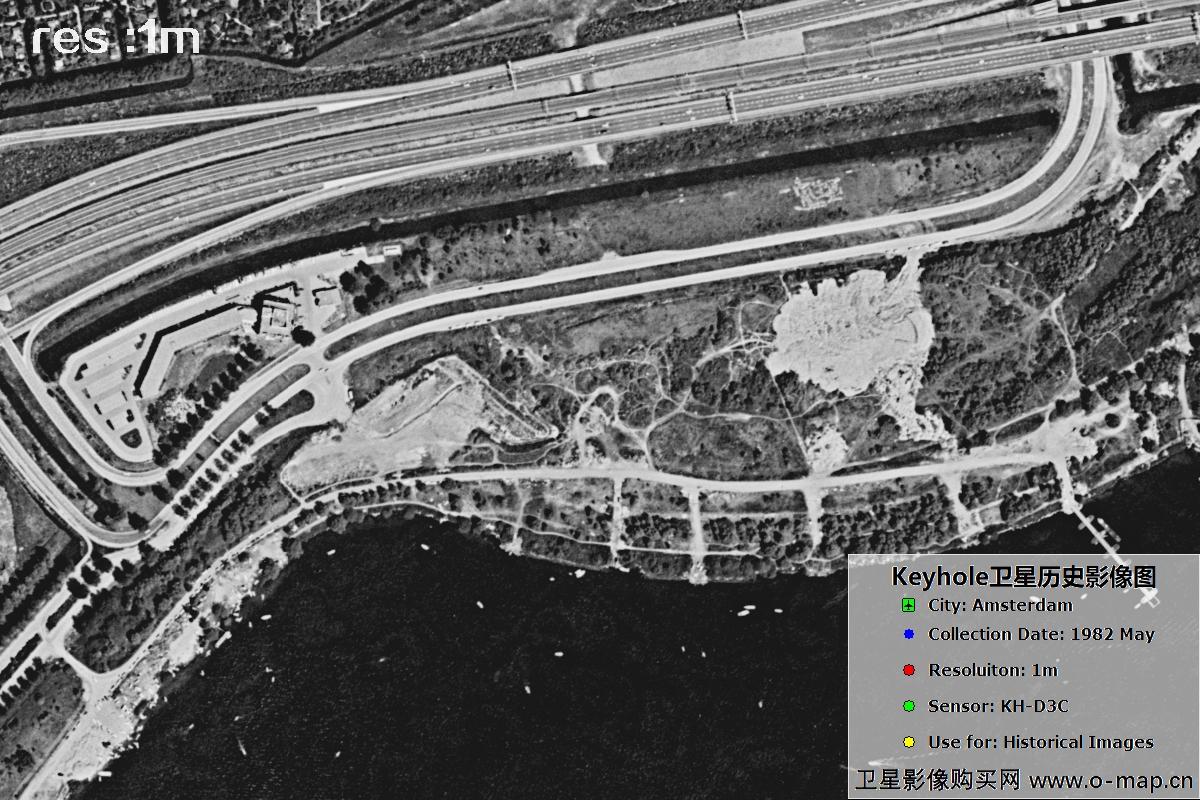Click the green dot beside Sensor
The image size is (1200, 800).
(908, 706)
